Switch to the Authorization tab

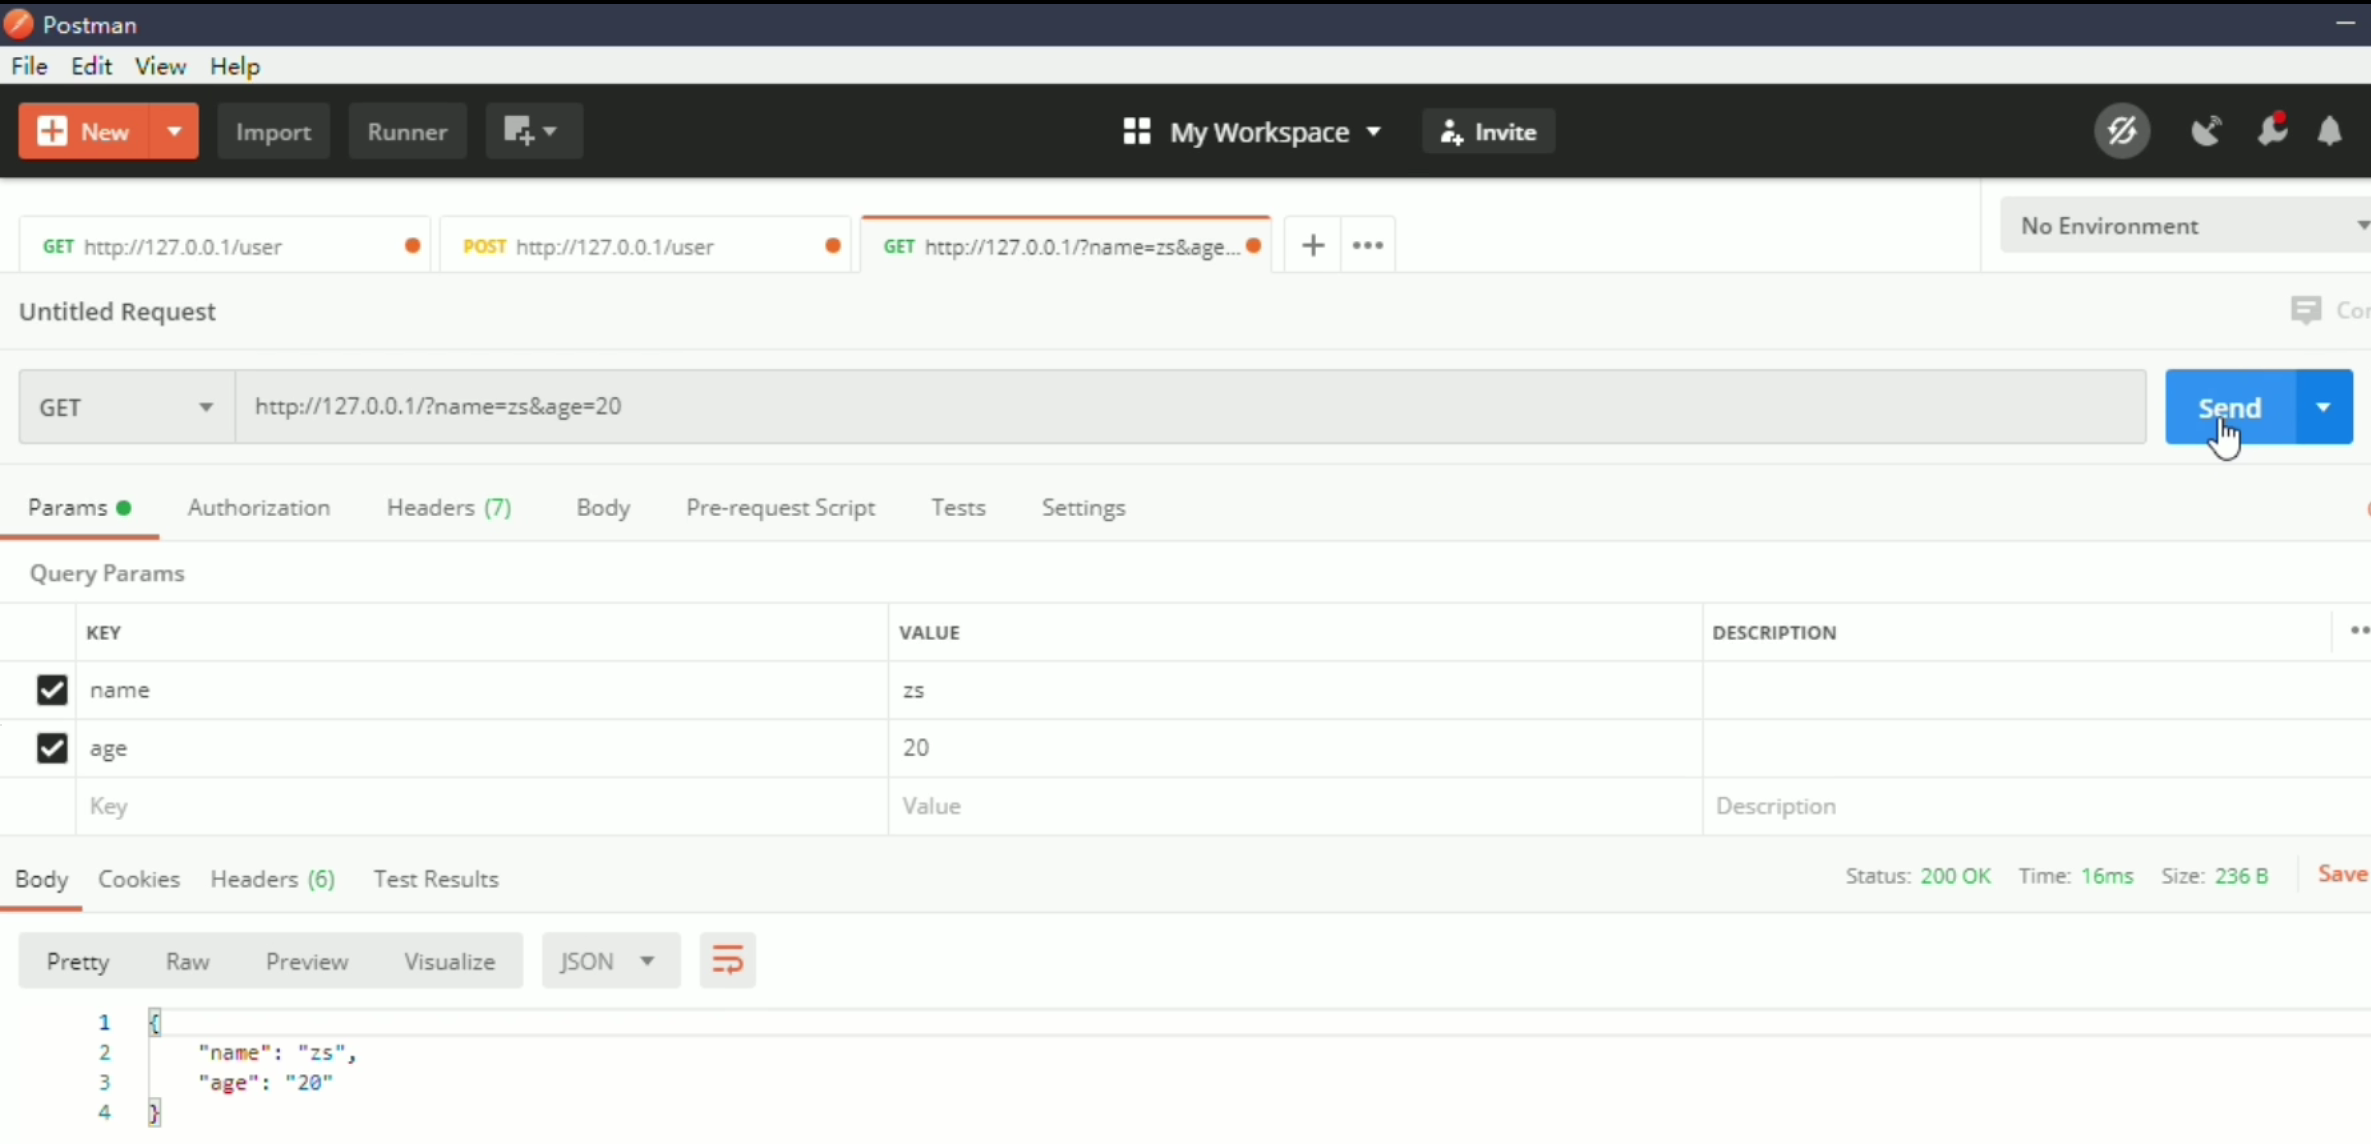coord(259,508)
